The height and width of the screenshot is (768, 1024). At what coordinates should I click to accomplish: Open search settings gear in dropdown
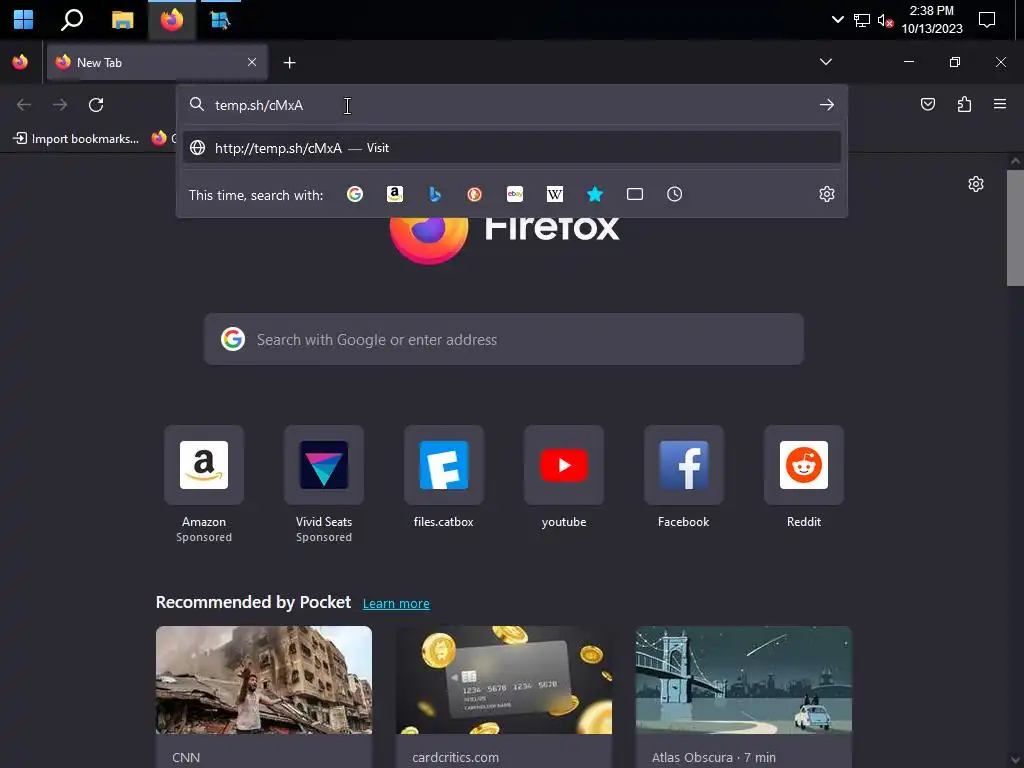click(x=827, y=194)
